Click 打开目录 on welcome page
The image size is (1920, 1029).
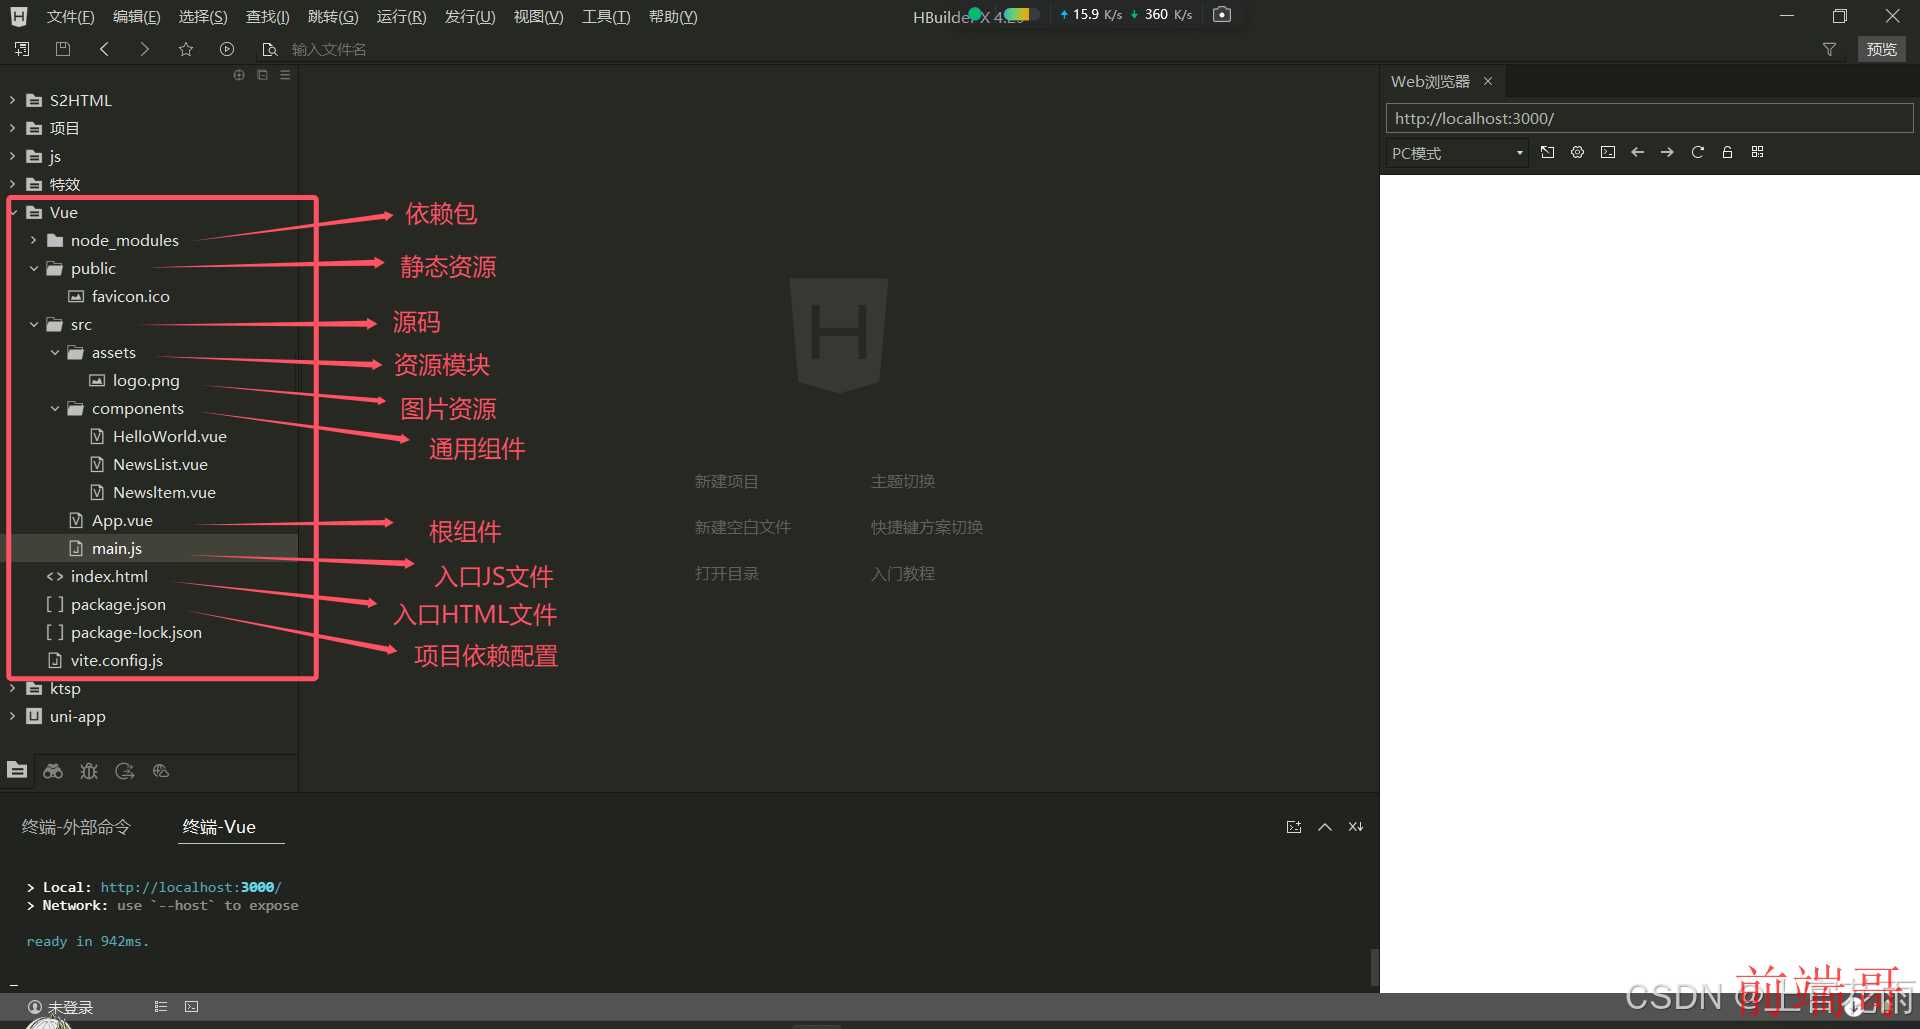pos(727,573)
